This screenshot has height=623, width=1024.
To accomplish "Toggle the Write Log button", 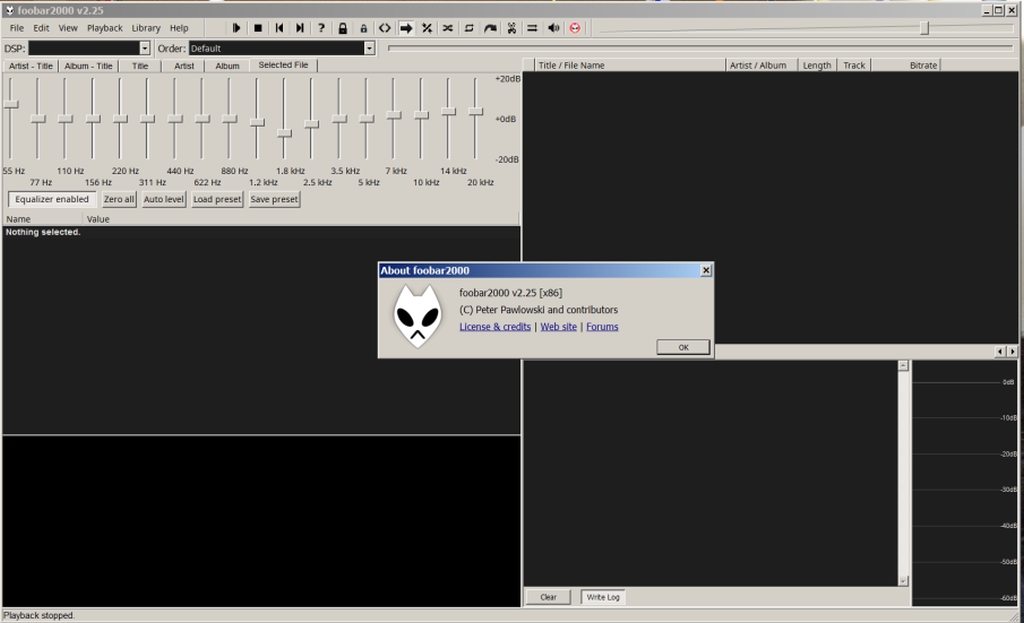I will coord(602,597).
